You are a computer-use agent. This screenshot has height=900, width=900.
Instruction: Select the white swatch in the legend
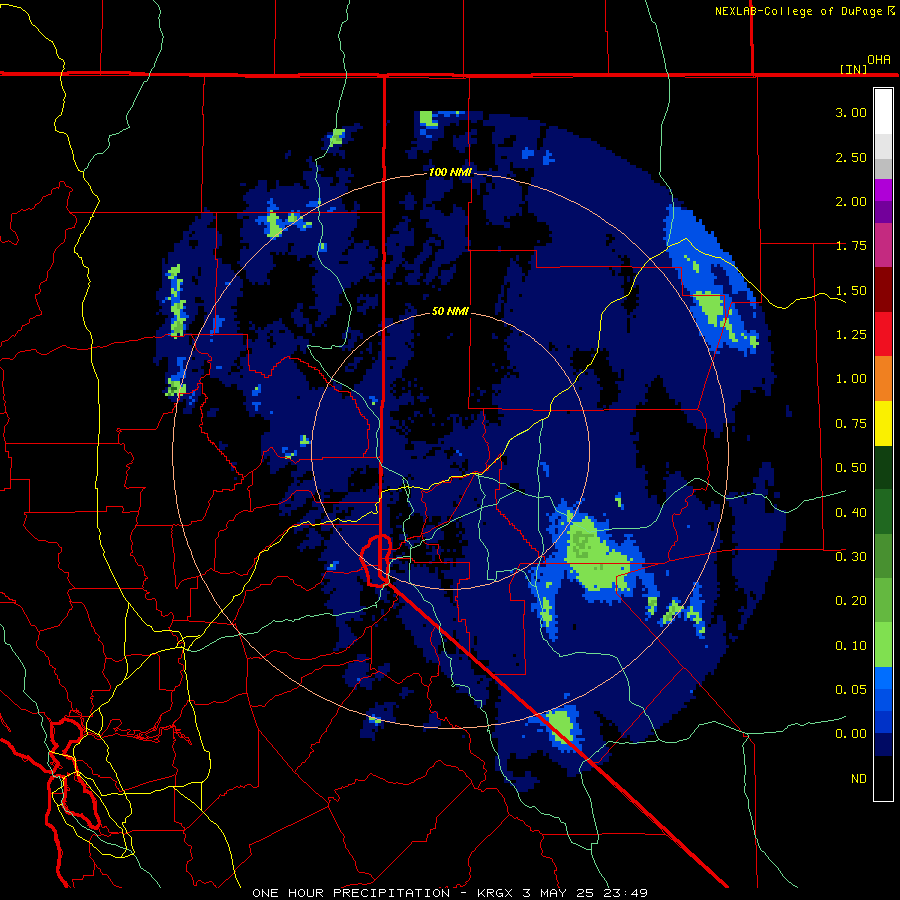(x=883, y=112)
